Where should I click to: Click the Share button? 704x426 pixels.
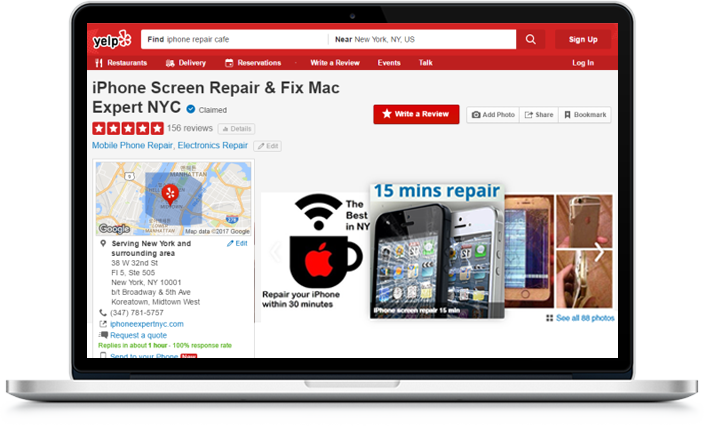click(x=539, y=115)
